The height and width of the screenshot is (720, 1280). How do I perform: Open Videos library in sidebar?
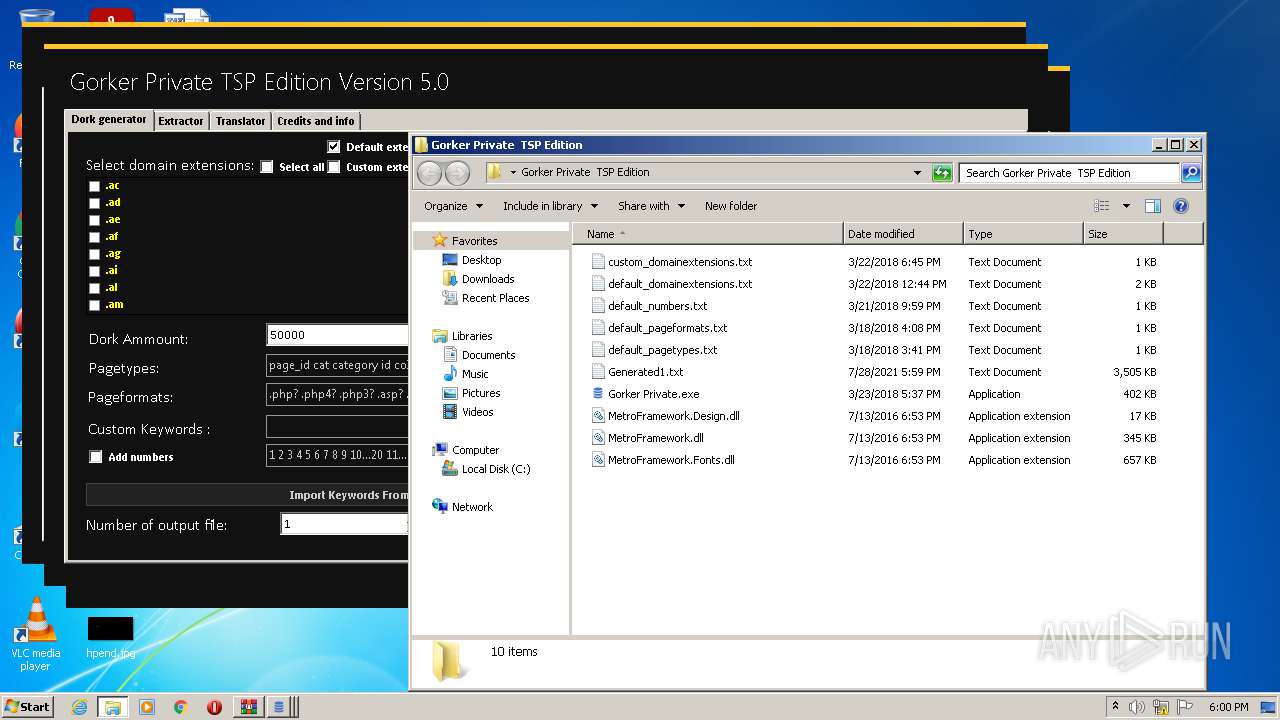(477, 412)
